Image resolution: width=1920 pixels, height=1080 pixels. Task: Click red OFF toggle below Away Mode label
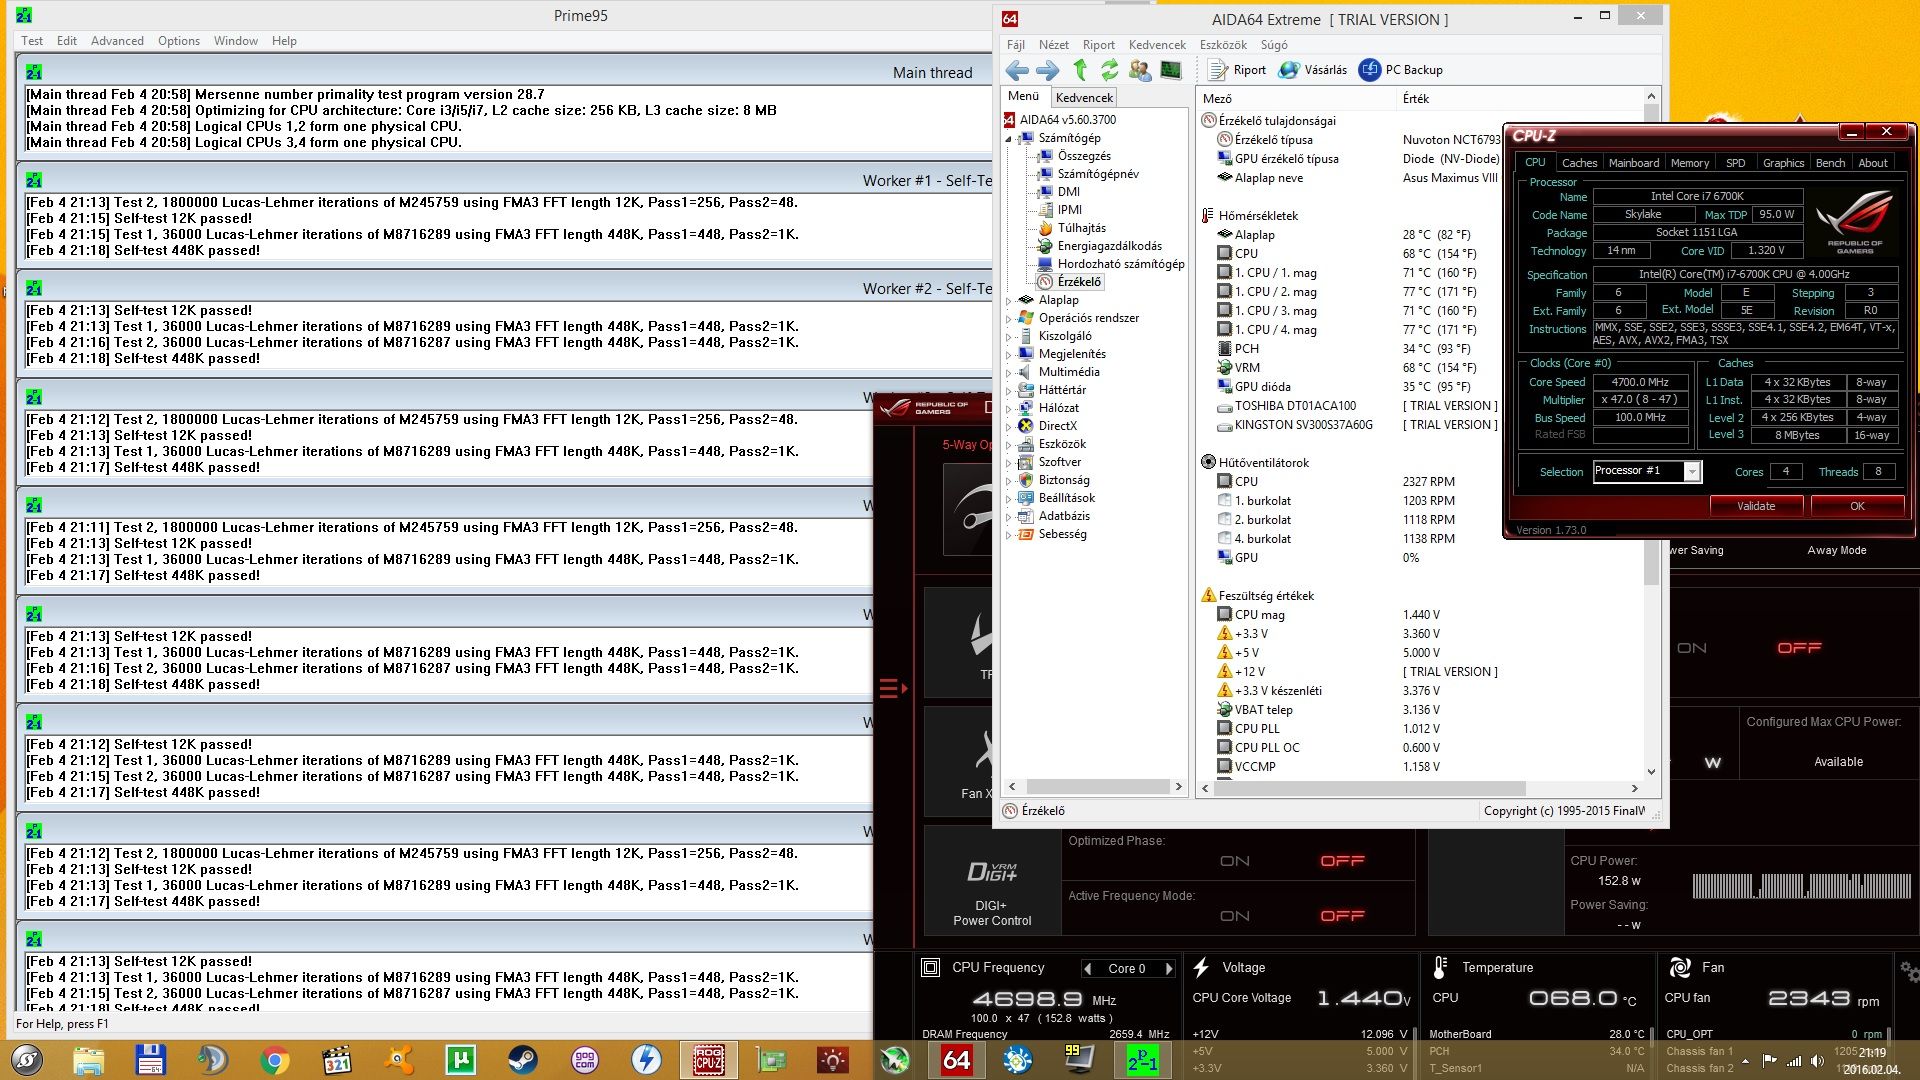pyautogui.click(x=1799, y=648)
